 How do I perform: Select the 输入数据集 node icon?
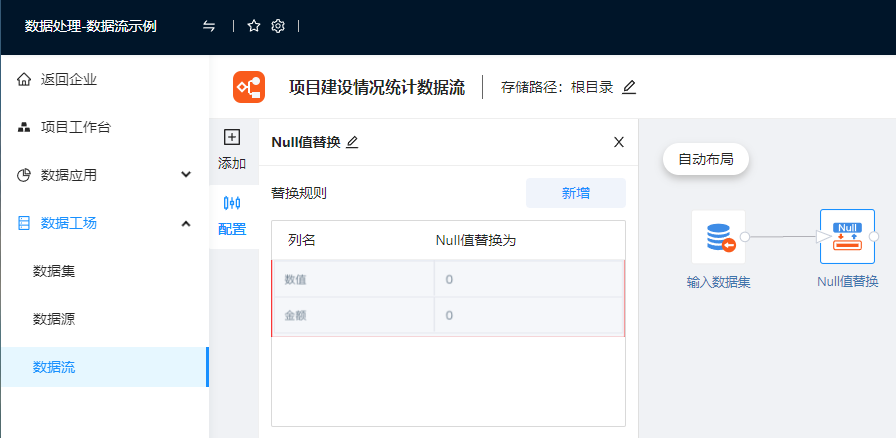[x=718, y=237]
